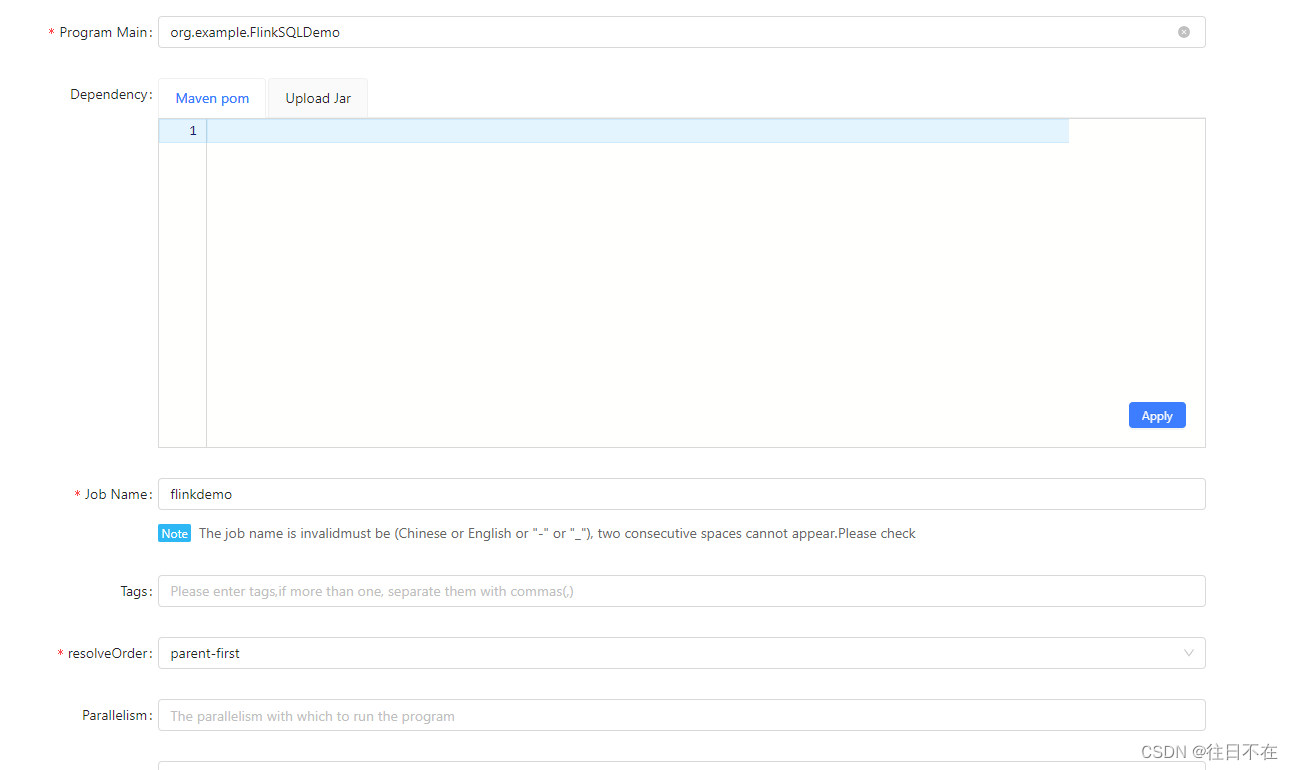Click the Tags label
The image size is (1293, 770).
pyautogui.click(x=136, y=591)
